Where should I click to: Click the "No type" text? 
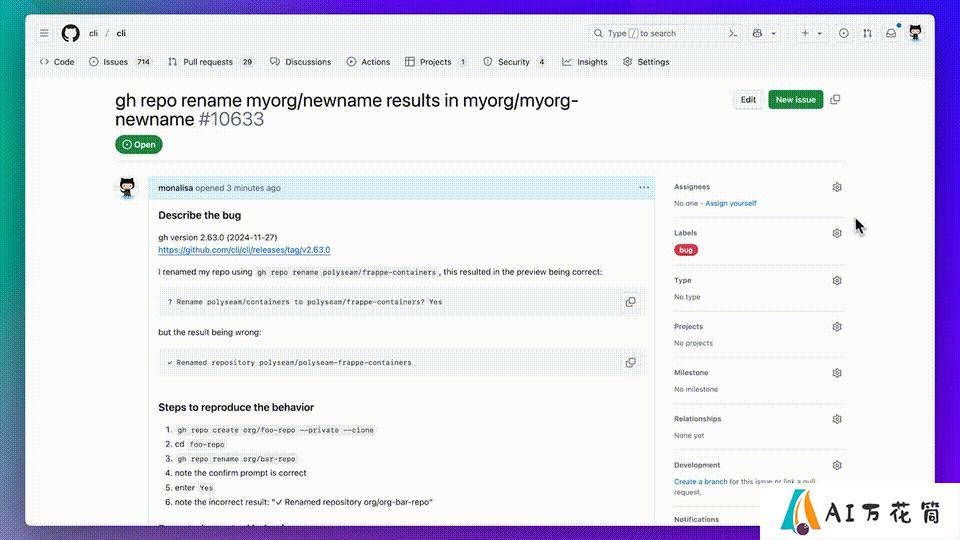(687, 297)
